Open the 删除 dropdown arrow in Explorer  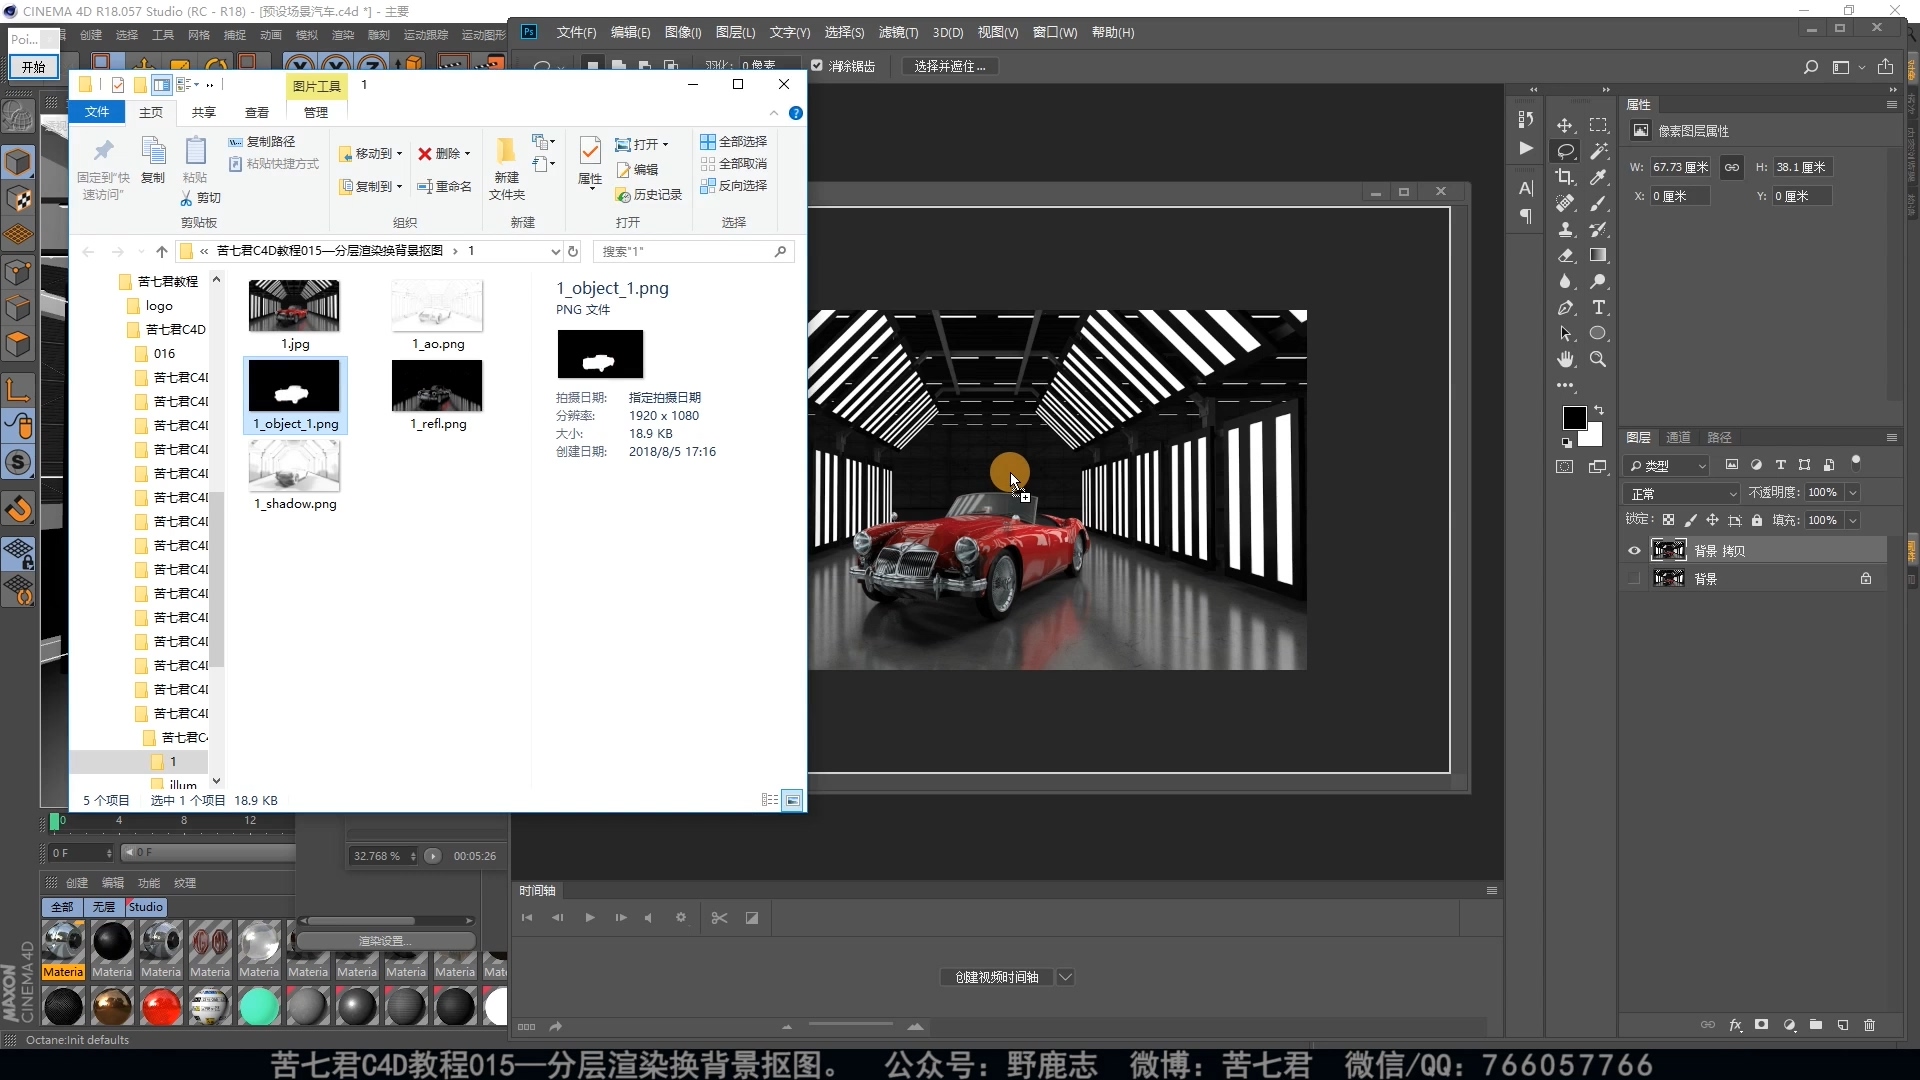pyautogui.click(x=467, y=154)
